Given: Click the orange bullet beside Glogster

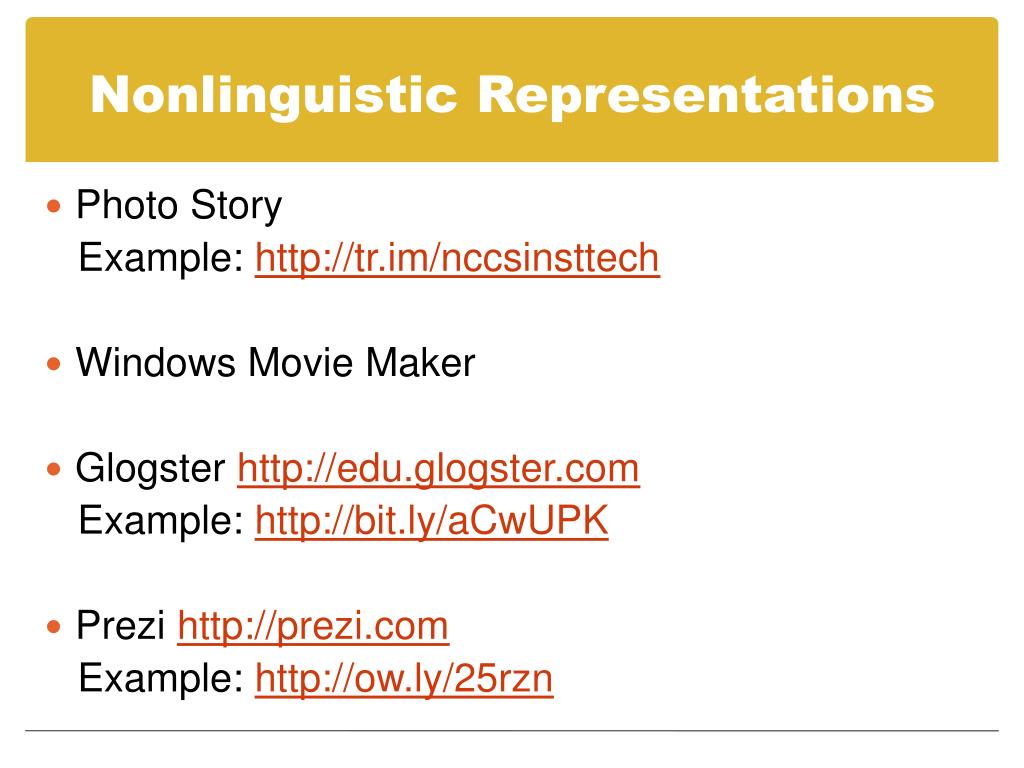Looking at the screenshot, I should 54,469.
